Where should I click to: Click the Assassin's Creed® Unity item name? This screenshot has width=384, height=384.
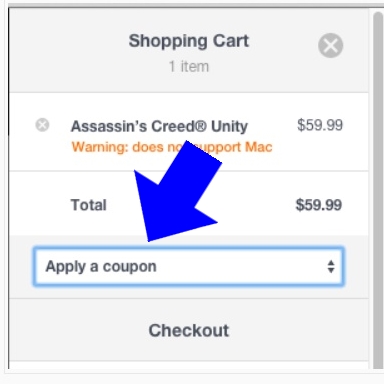(x=159, y=126)
